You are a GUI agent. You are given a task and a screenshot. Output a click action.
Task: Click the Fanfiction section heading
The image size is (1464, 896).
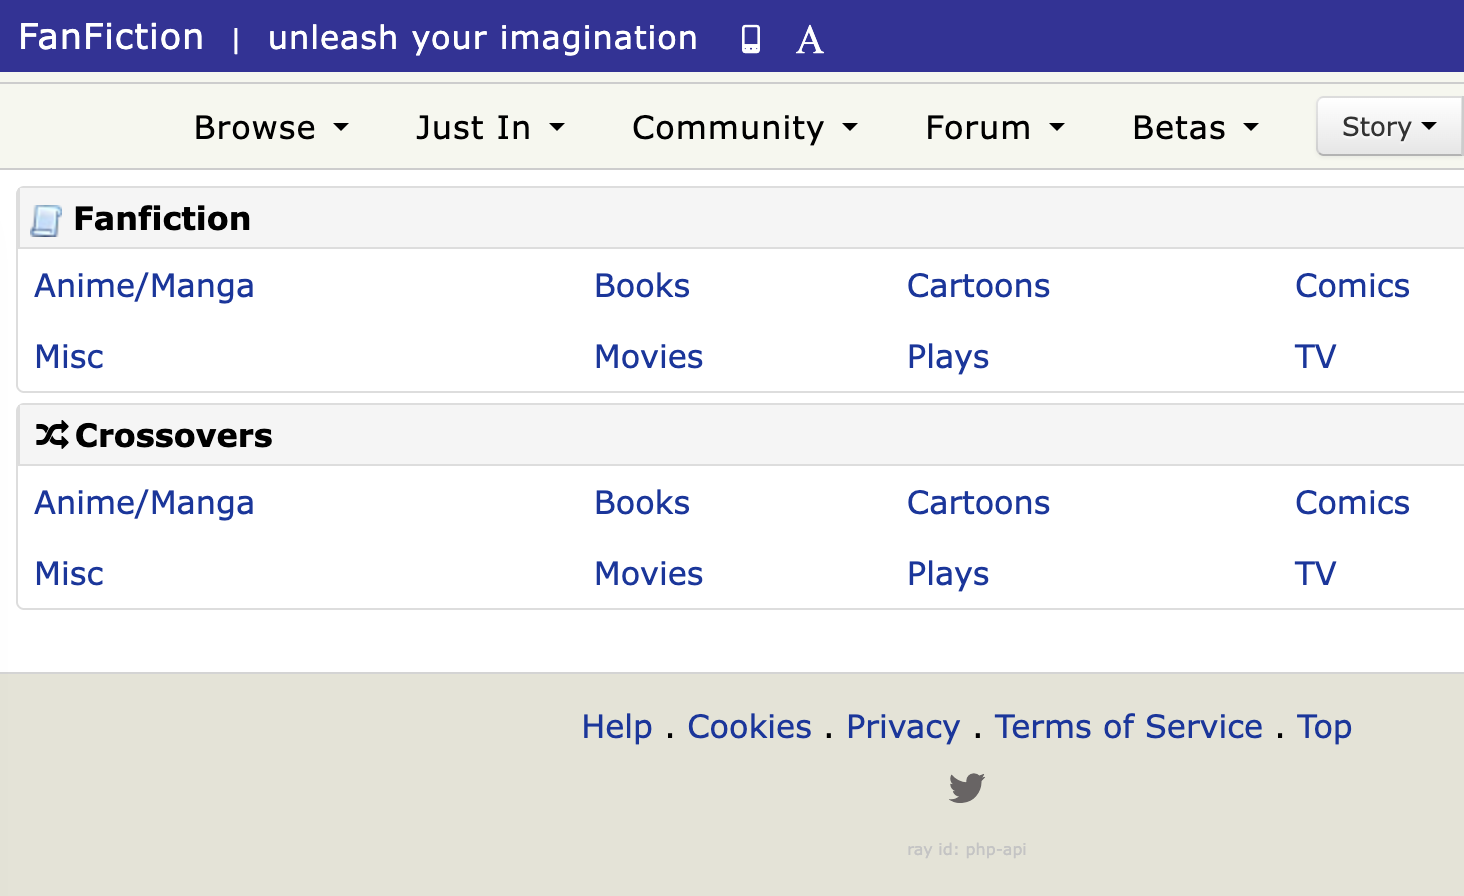162,219
